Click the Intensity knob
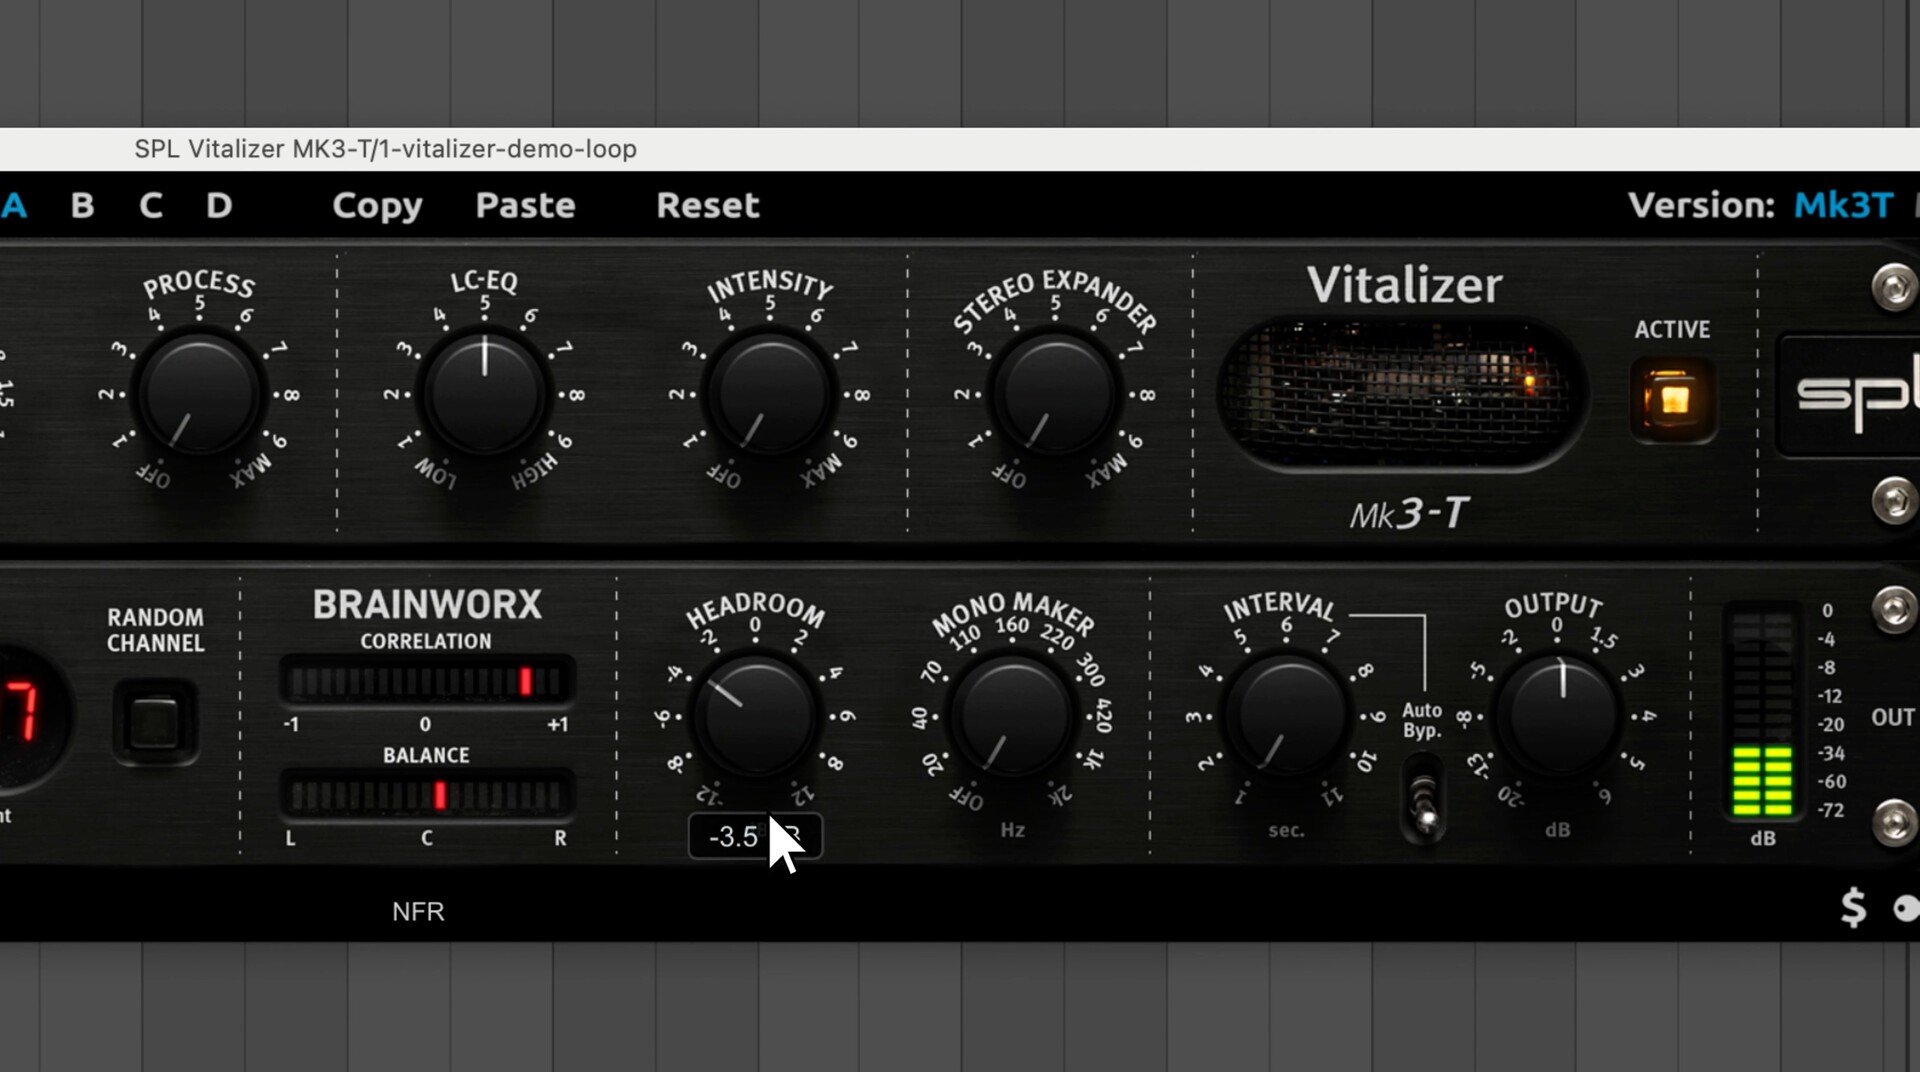This screenshot has height=1072, width=1920. [770, 394]
